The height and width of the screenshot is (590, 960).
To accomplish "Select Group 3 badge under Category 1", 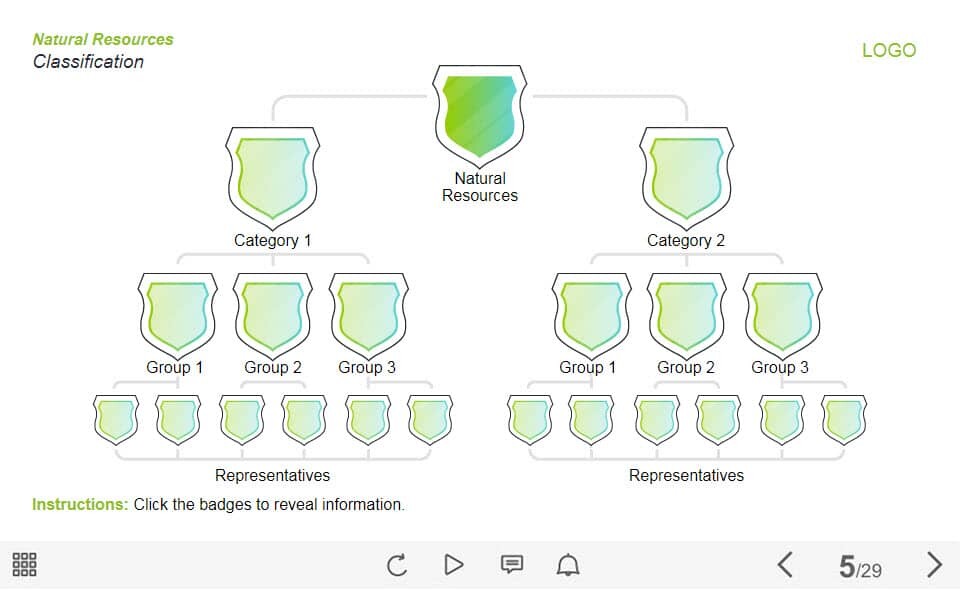I will pyautogui.click(x=368, y=315).
